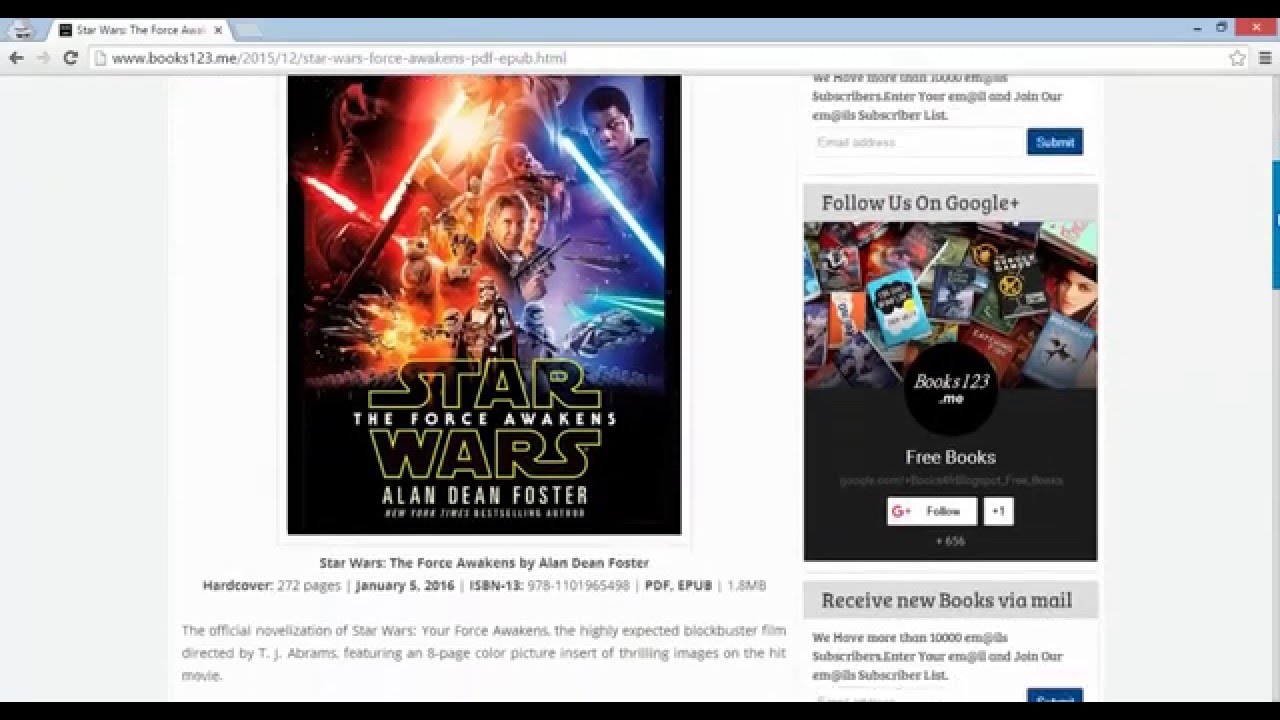Close the Star Wars: The Force Awakens tab

click(218, 30)
